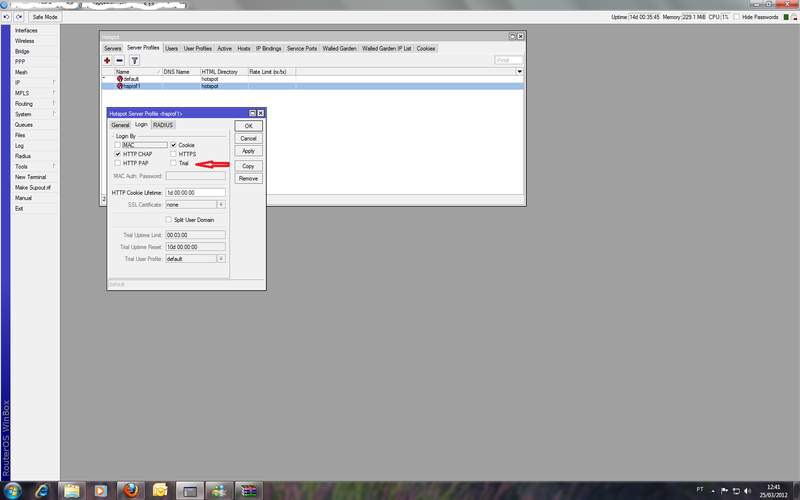Open Log from the sidebar menu
This screenshot has width=800, height=500.
(19, 145)
